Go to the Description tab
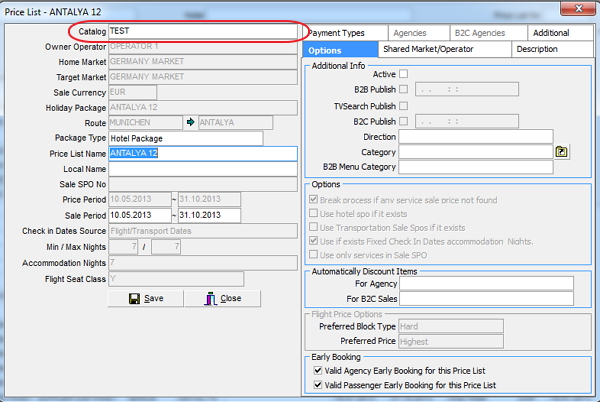 (x=538, y=50)
